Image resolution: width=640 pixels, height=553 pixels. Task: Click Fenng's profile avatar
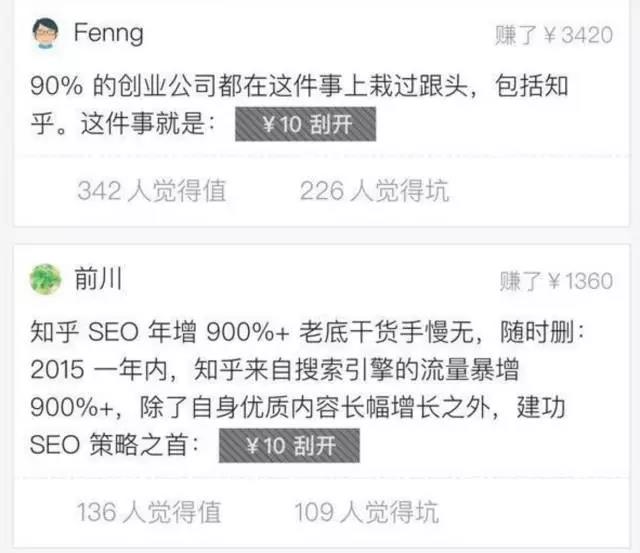pyautogui.click(x=43, y=33)
